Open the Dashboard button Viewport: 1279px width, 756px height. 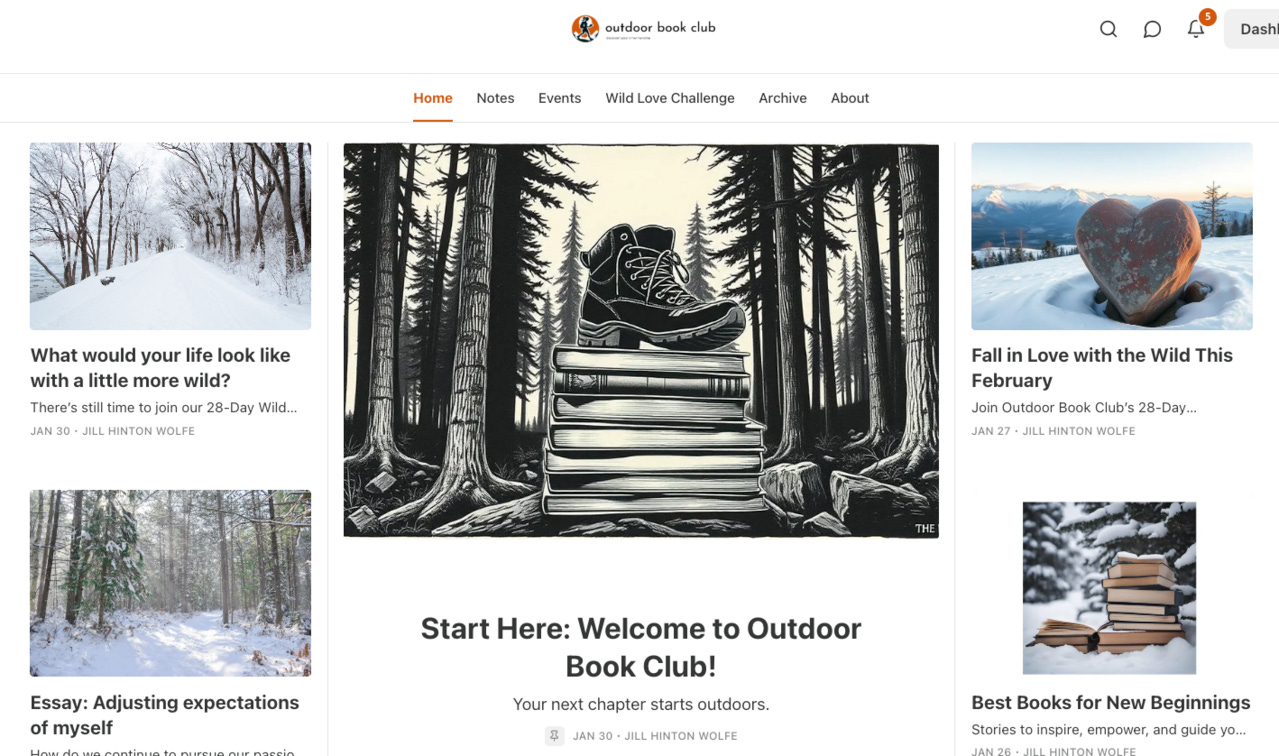pos(1252,29)
